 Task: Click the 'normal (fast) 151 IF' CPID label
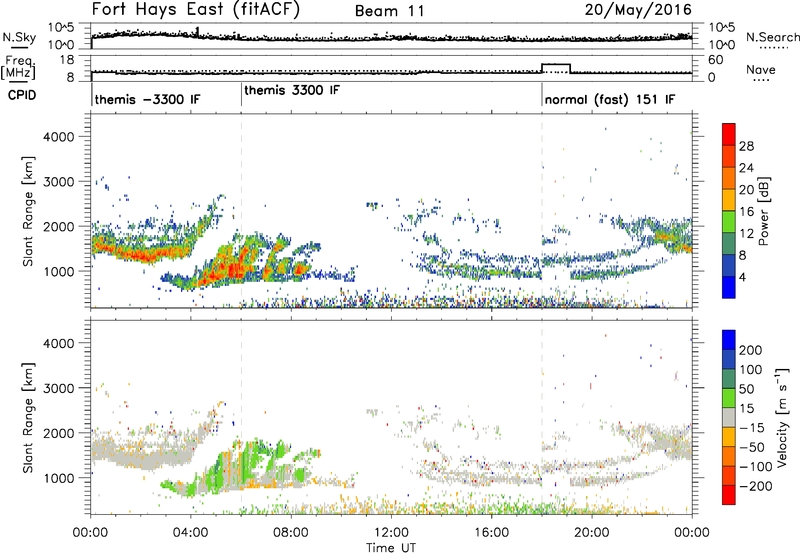tap(610, 99)
